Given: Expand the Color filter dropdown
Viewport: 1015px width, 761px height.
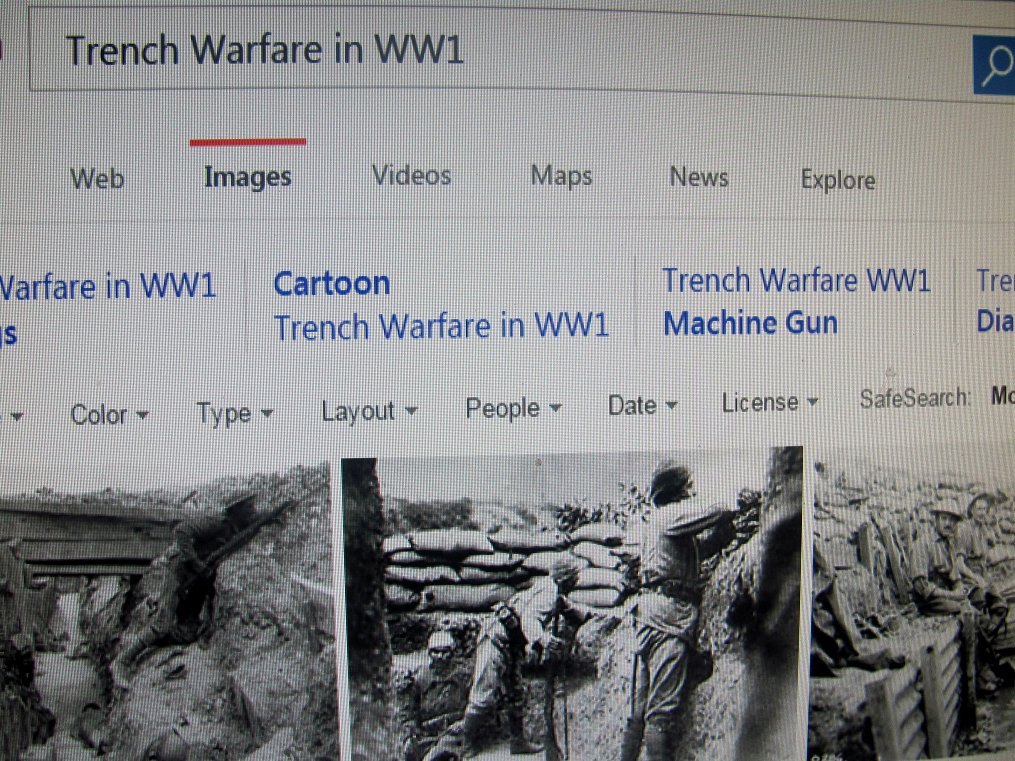Looking at the screenshot, I should click(109, 415).
